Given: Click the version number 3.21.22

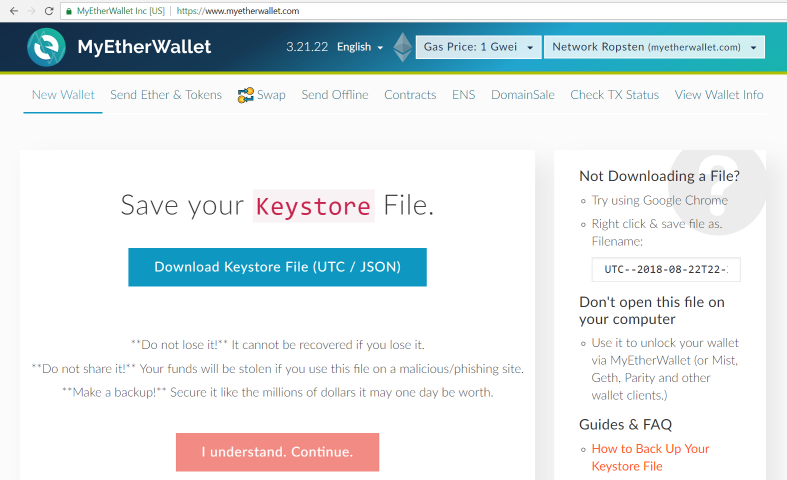Looking at the screenshot, I should pyautogui.click(x=307, y=47).
